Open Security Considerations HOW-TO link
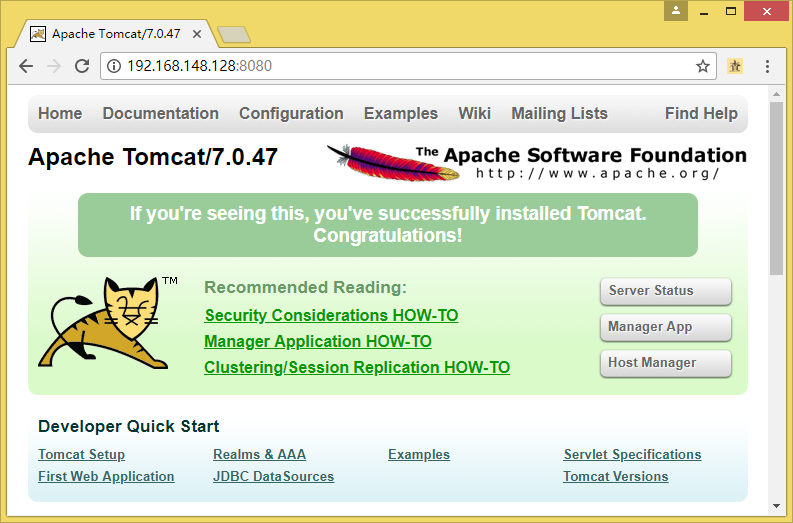The height and width of the screenshot is (523, 793). point(331,315)
